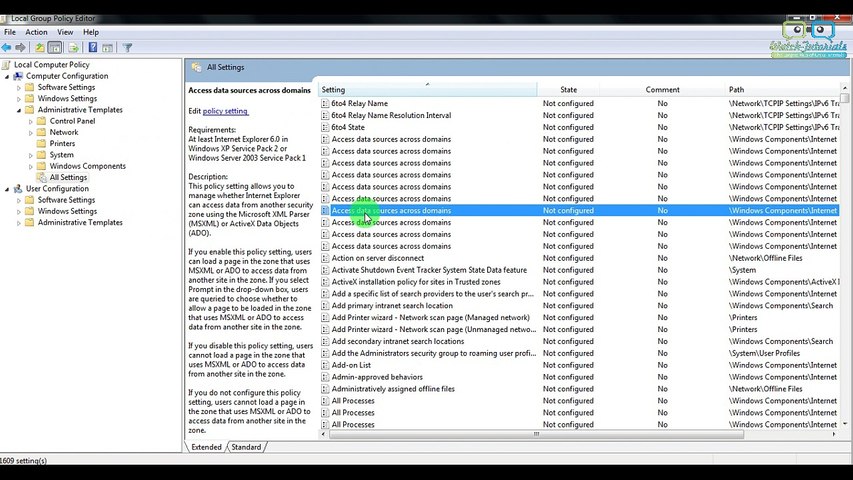Click the Export List toolbar icon
This screenshot has width=853, height=480.
pos(73,48)
